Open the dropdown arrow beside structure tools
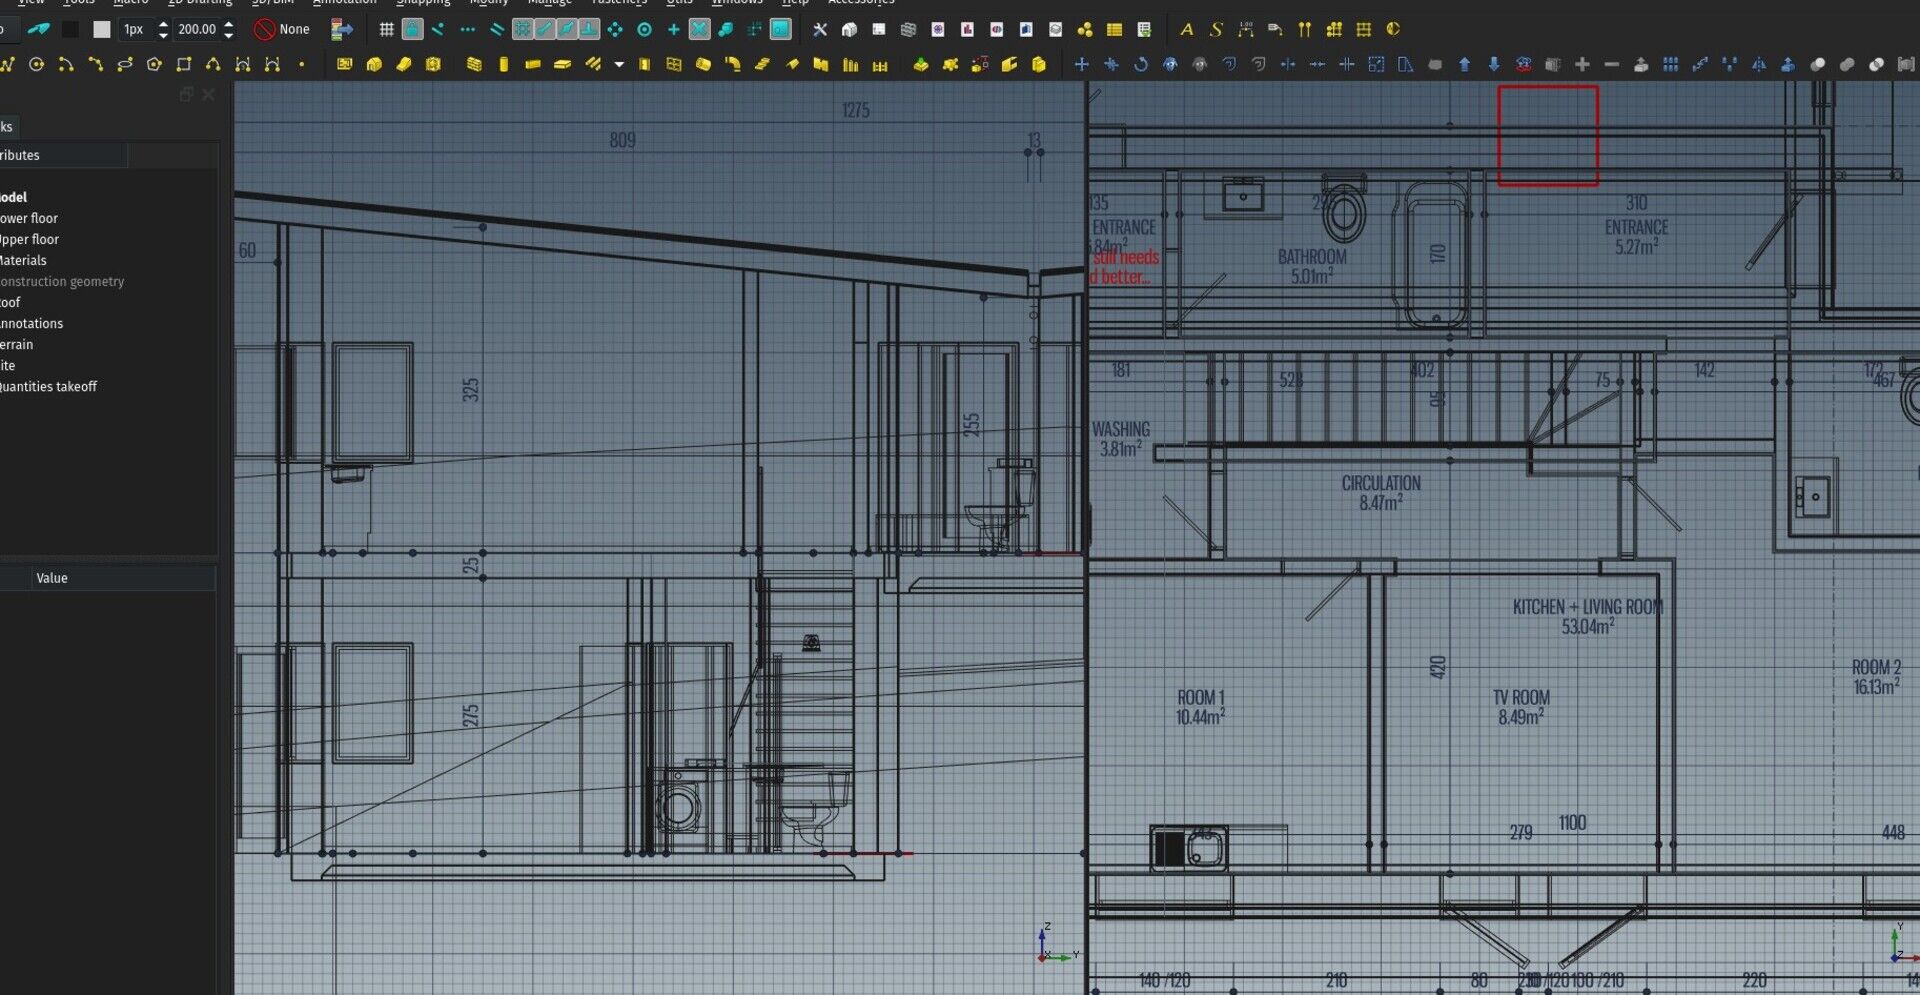The image size is (1920, 995). click(619, 64)
